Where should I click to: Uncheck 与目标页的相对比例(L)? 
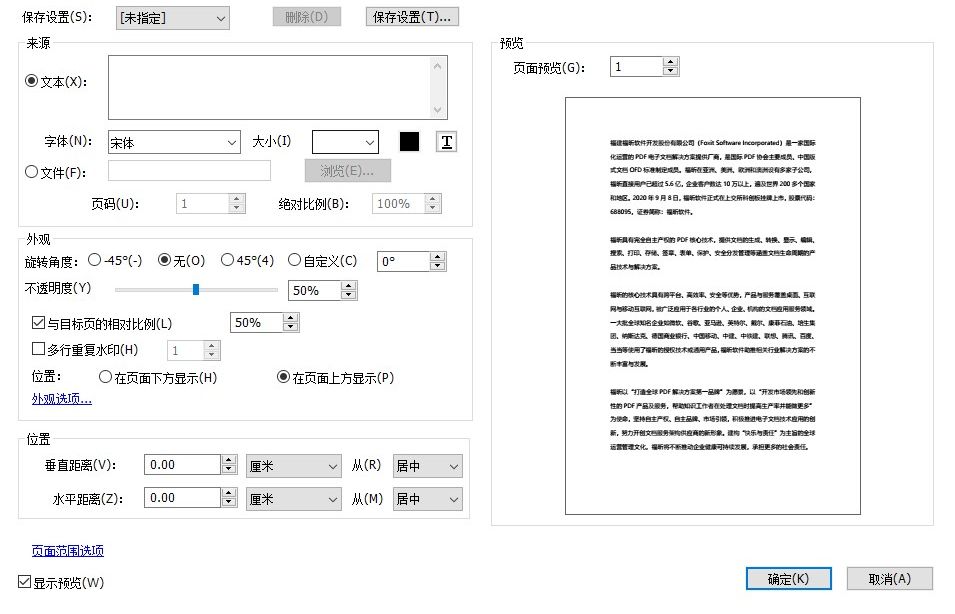point(38,323)
